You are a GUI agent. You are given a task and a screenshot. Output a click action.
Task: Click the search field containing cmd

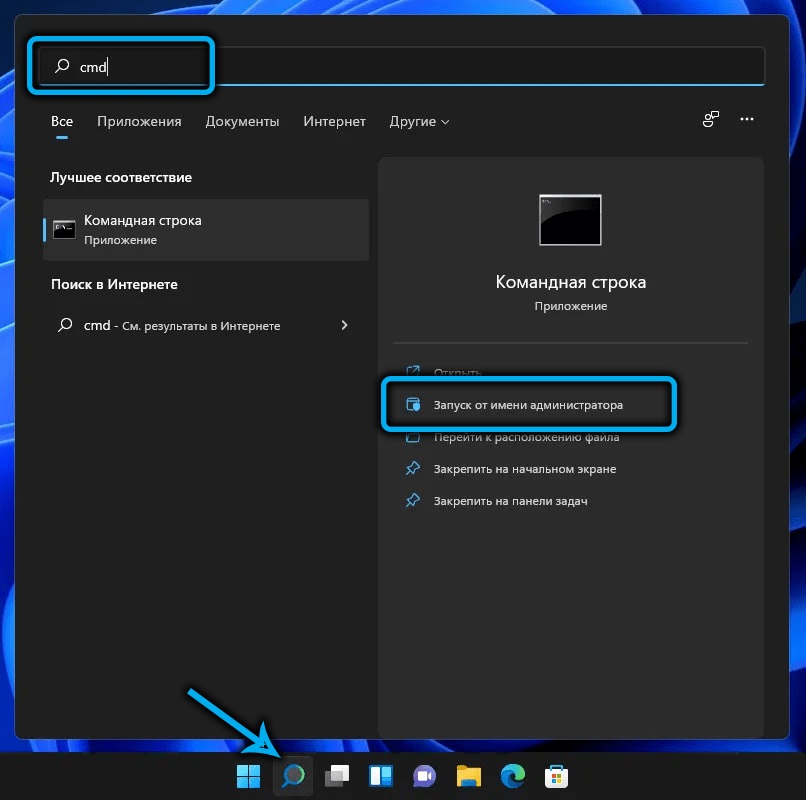coord(400,67)
